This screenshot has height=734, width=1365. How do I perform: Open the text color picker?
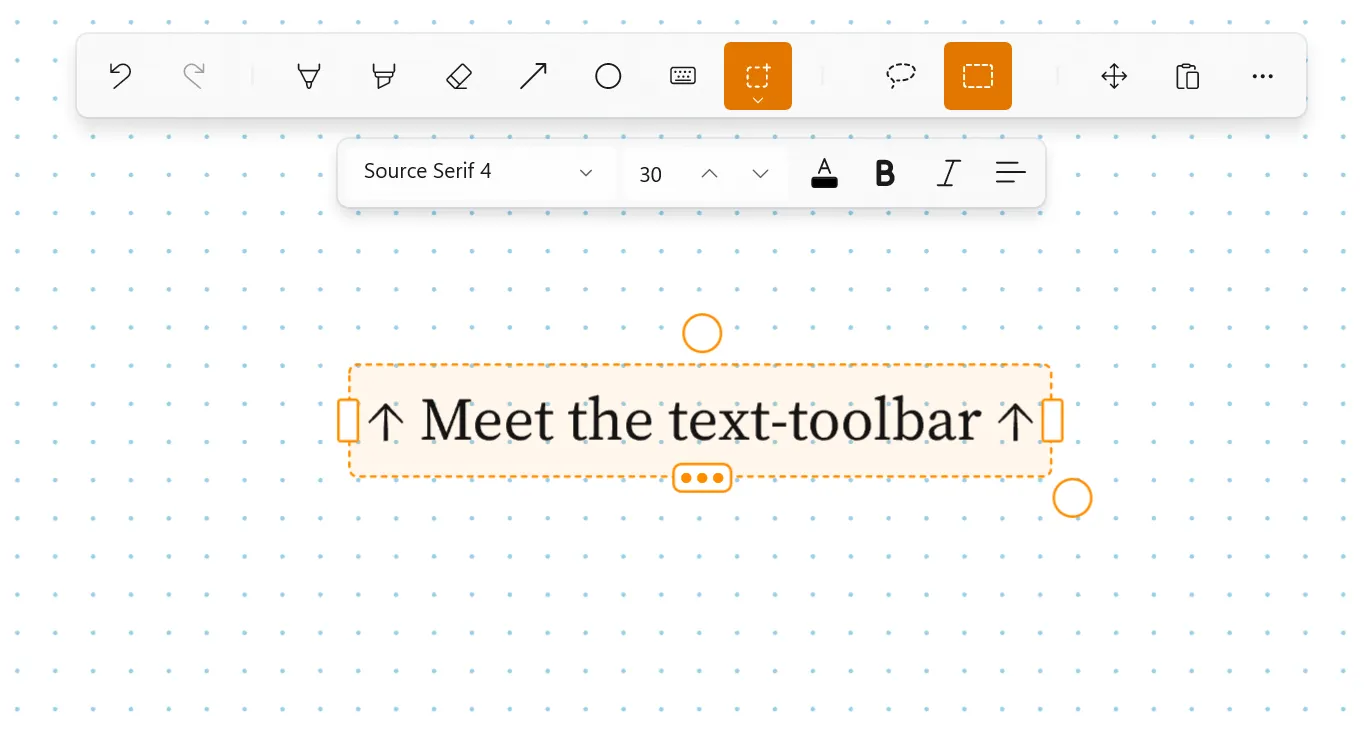coord(824,173)
